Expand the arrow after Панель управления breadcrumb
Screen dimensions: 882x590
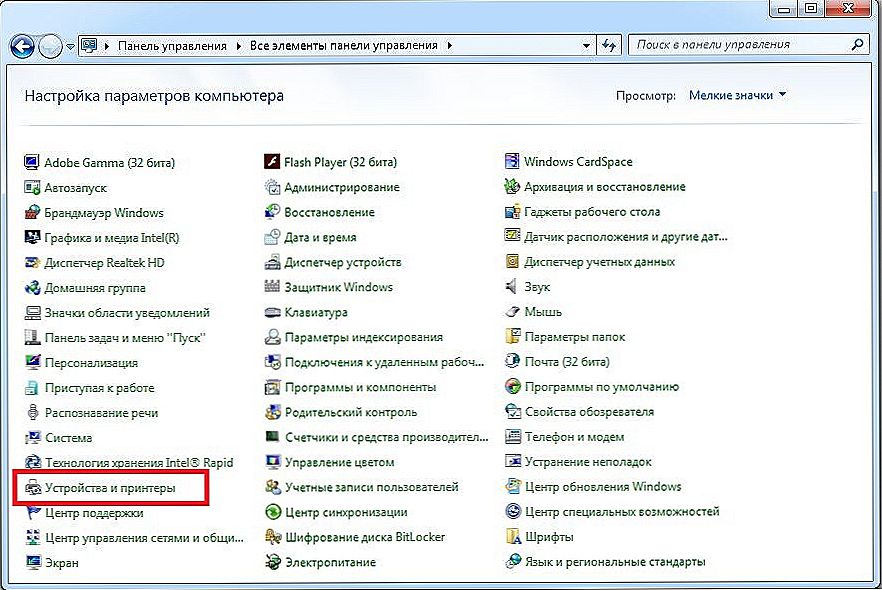coord(238,46)
